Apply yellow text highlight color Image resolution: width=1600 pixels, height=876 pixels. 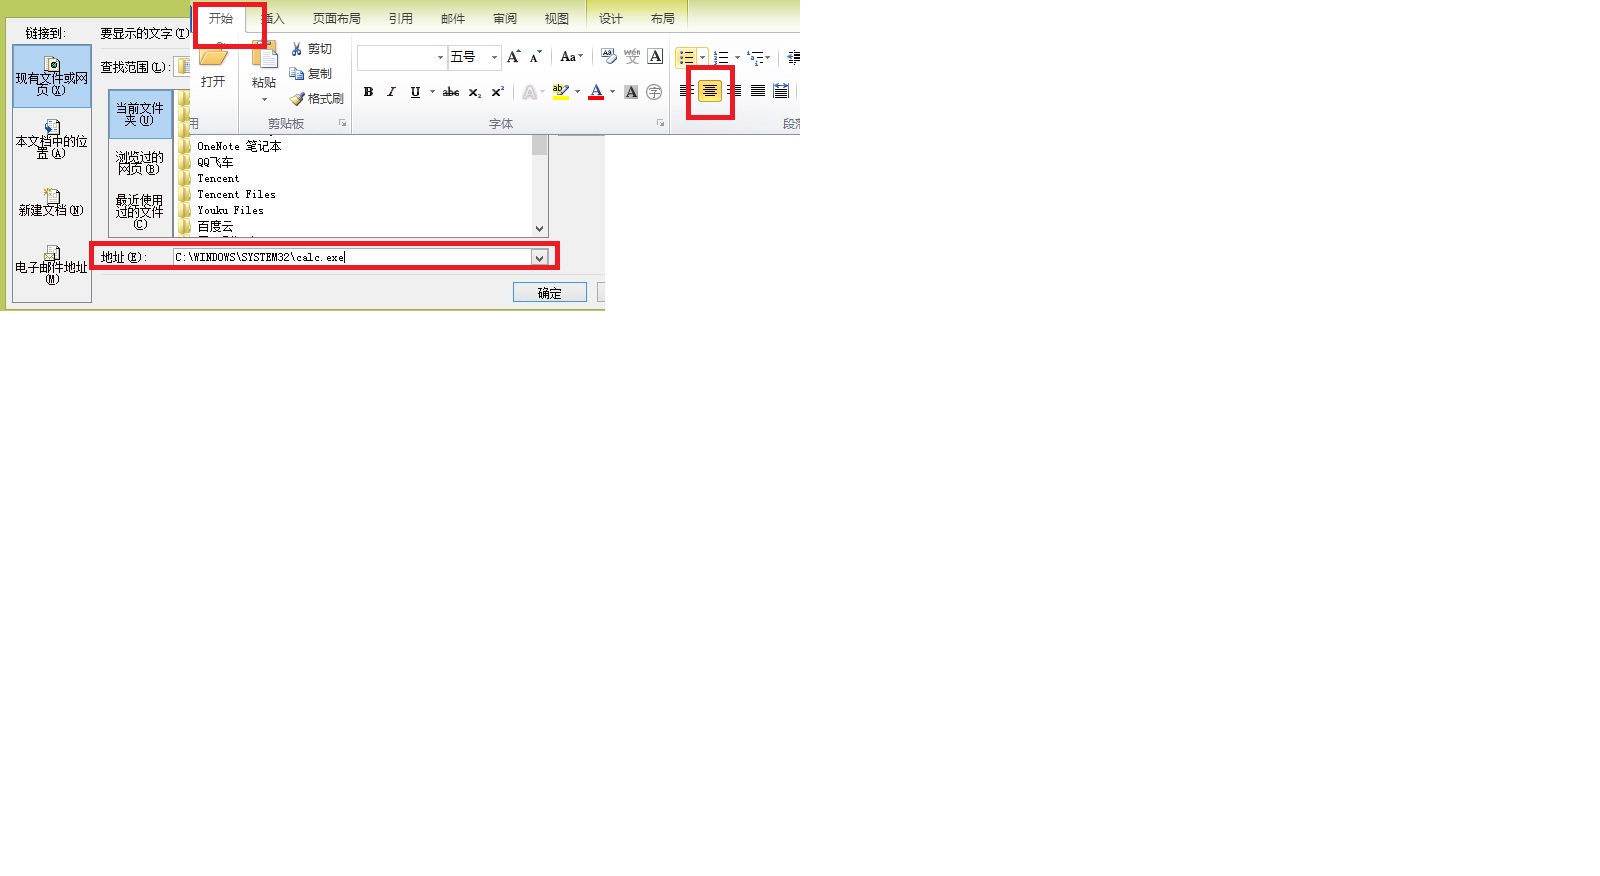click(561, 92)
